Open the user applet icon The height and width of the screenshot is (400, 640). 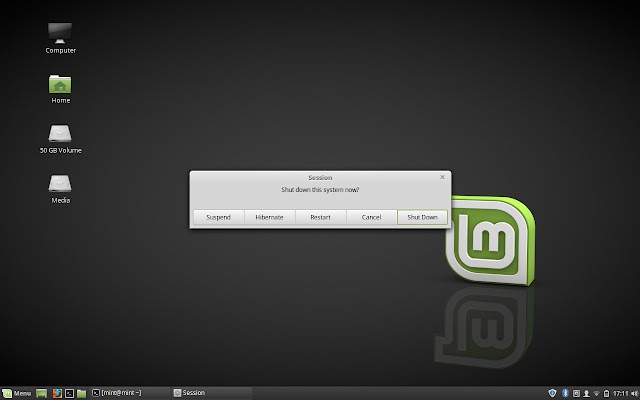click(x=586, y=393)
